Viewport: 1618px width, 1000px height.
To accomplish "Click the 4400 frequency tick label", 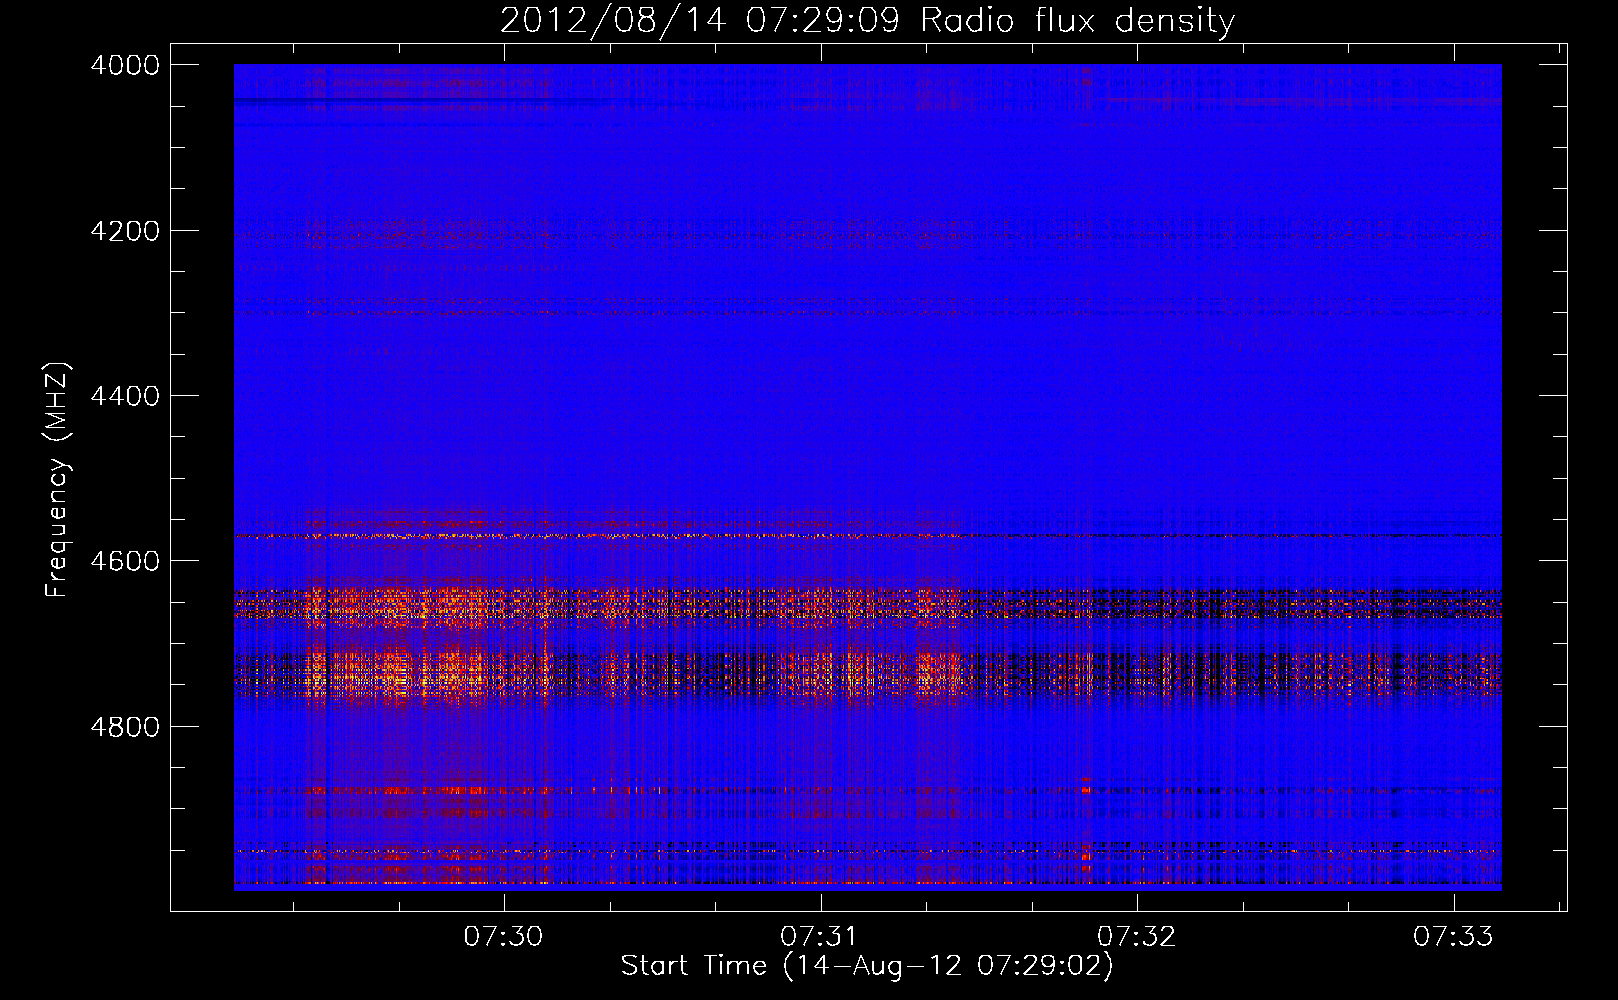I will [x=125, y=396].
